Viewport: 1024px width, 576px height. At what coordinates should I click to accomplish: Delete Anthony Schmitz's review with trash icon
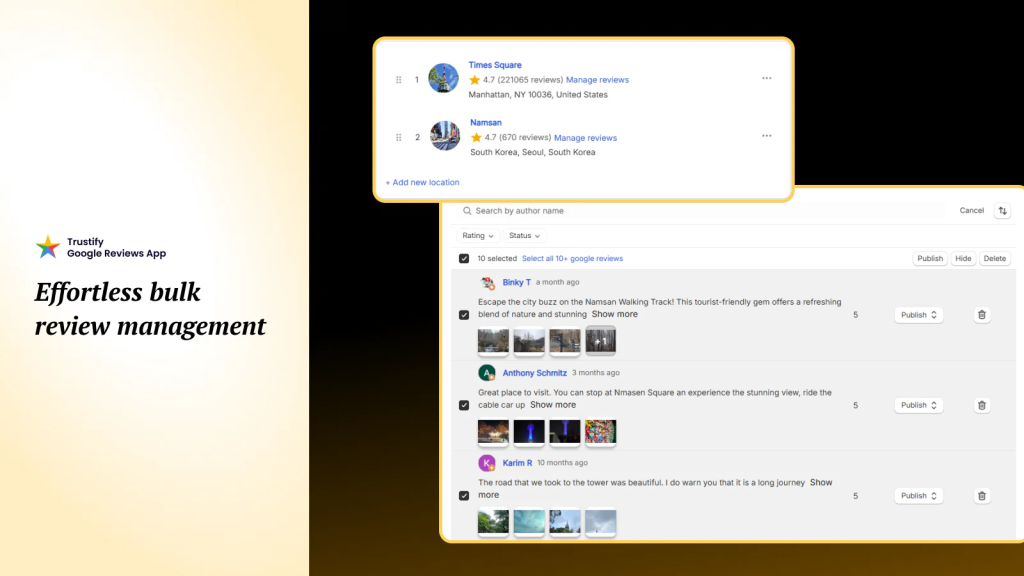click(982, 405)
